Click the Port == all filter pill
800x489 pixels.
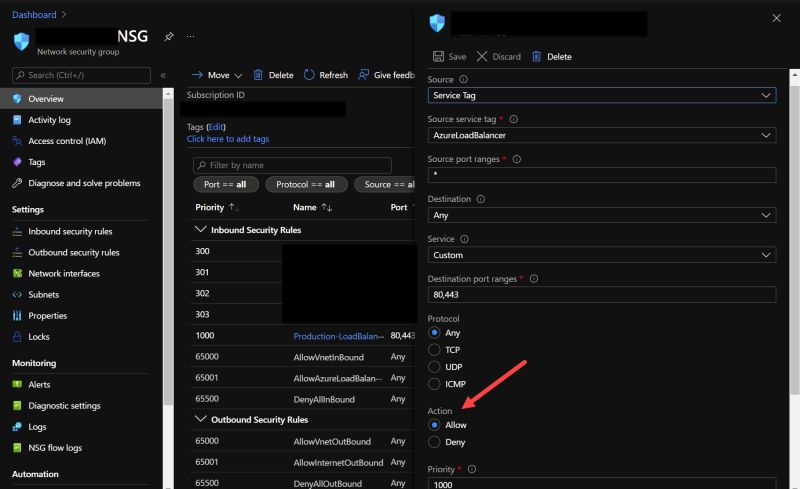(x=226, y=184)
